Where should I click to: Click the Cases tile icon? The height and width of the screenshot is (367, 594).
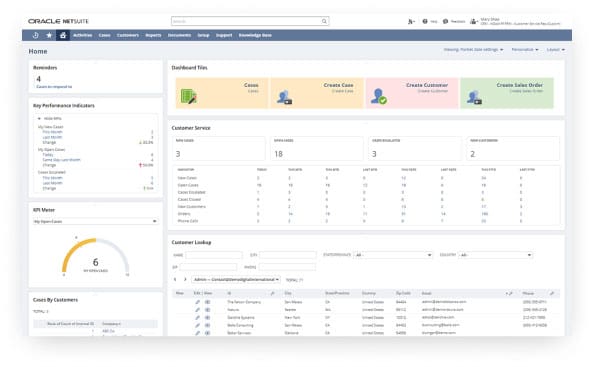(188, 96)
